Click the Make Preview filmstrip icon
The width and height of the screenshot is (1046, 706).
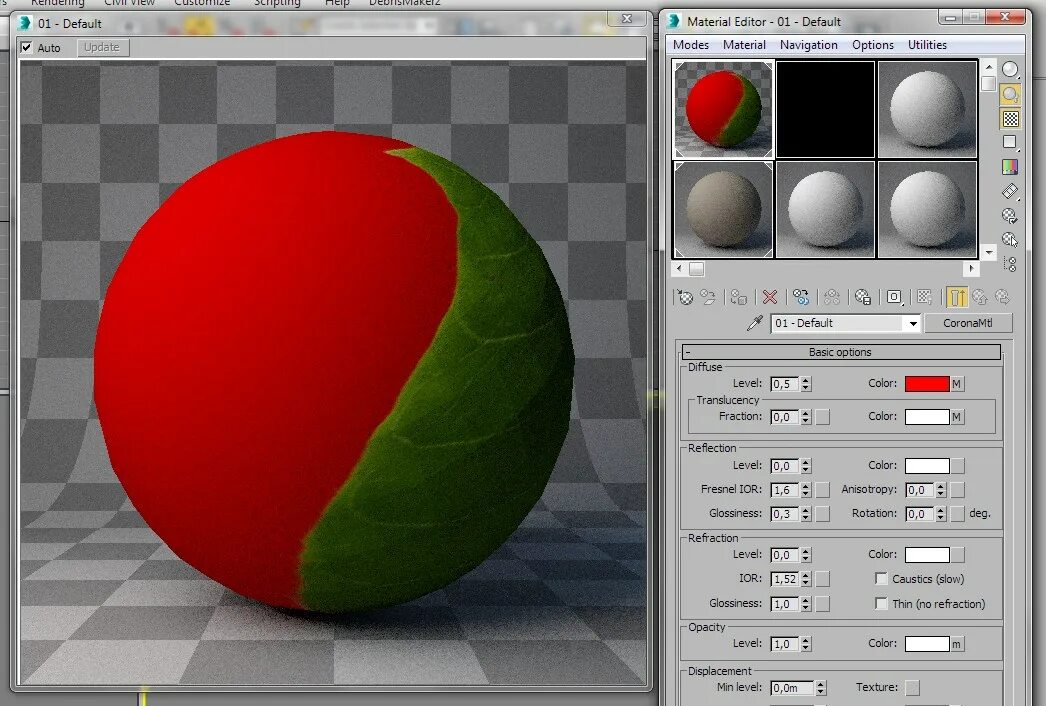(1011, 192)
